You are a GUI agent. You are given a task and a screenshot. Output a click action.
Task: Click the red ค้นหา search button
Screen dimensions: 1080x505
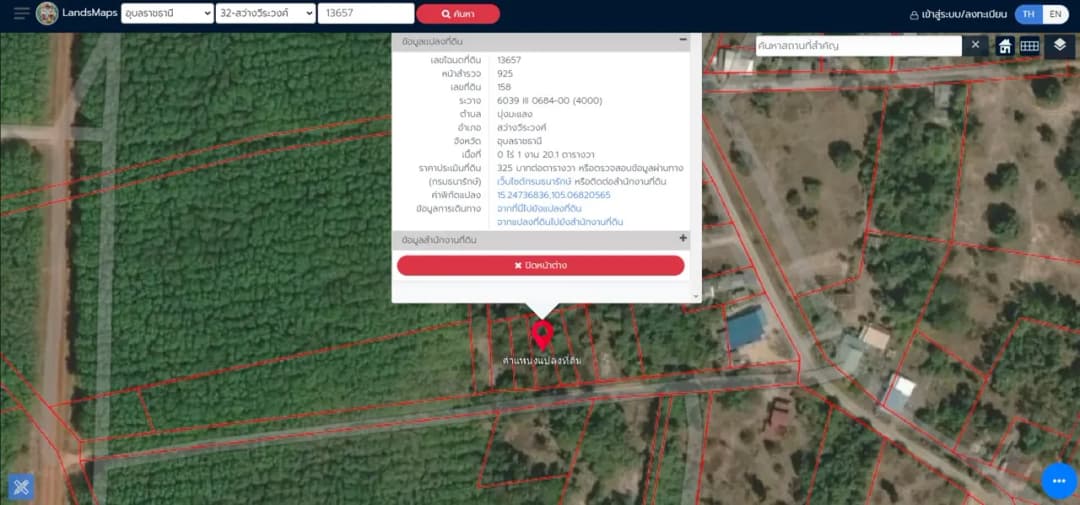point(458,14)
